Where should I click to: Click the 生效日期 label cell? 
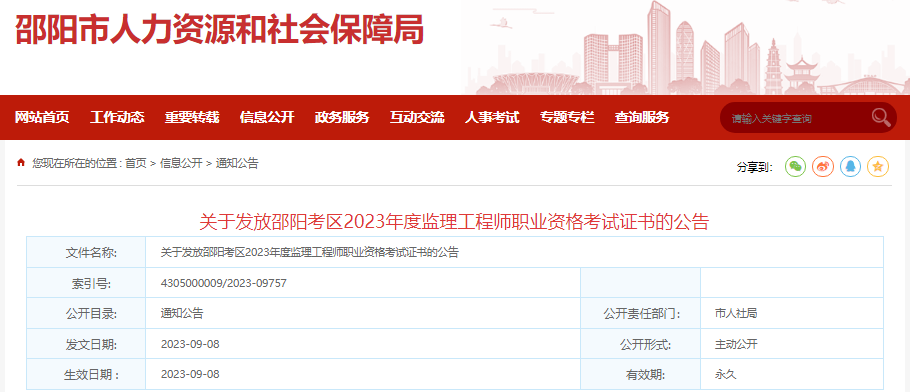(86, 375)
